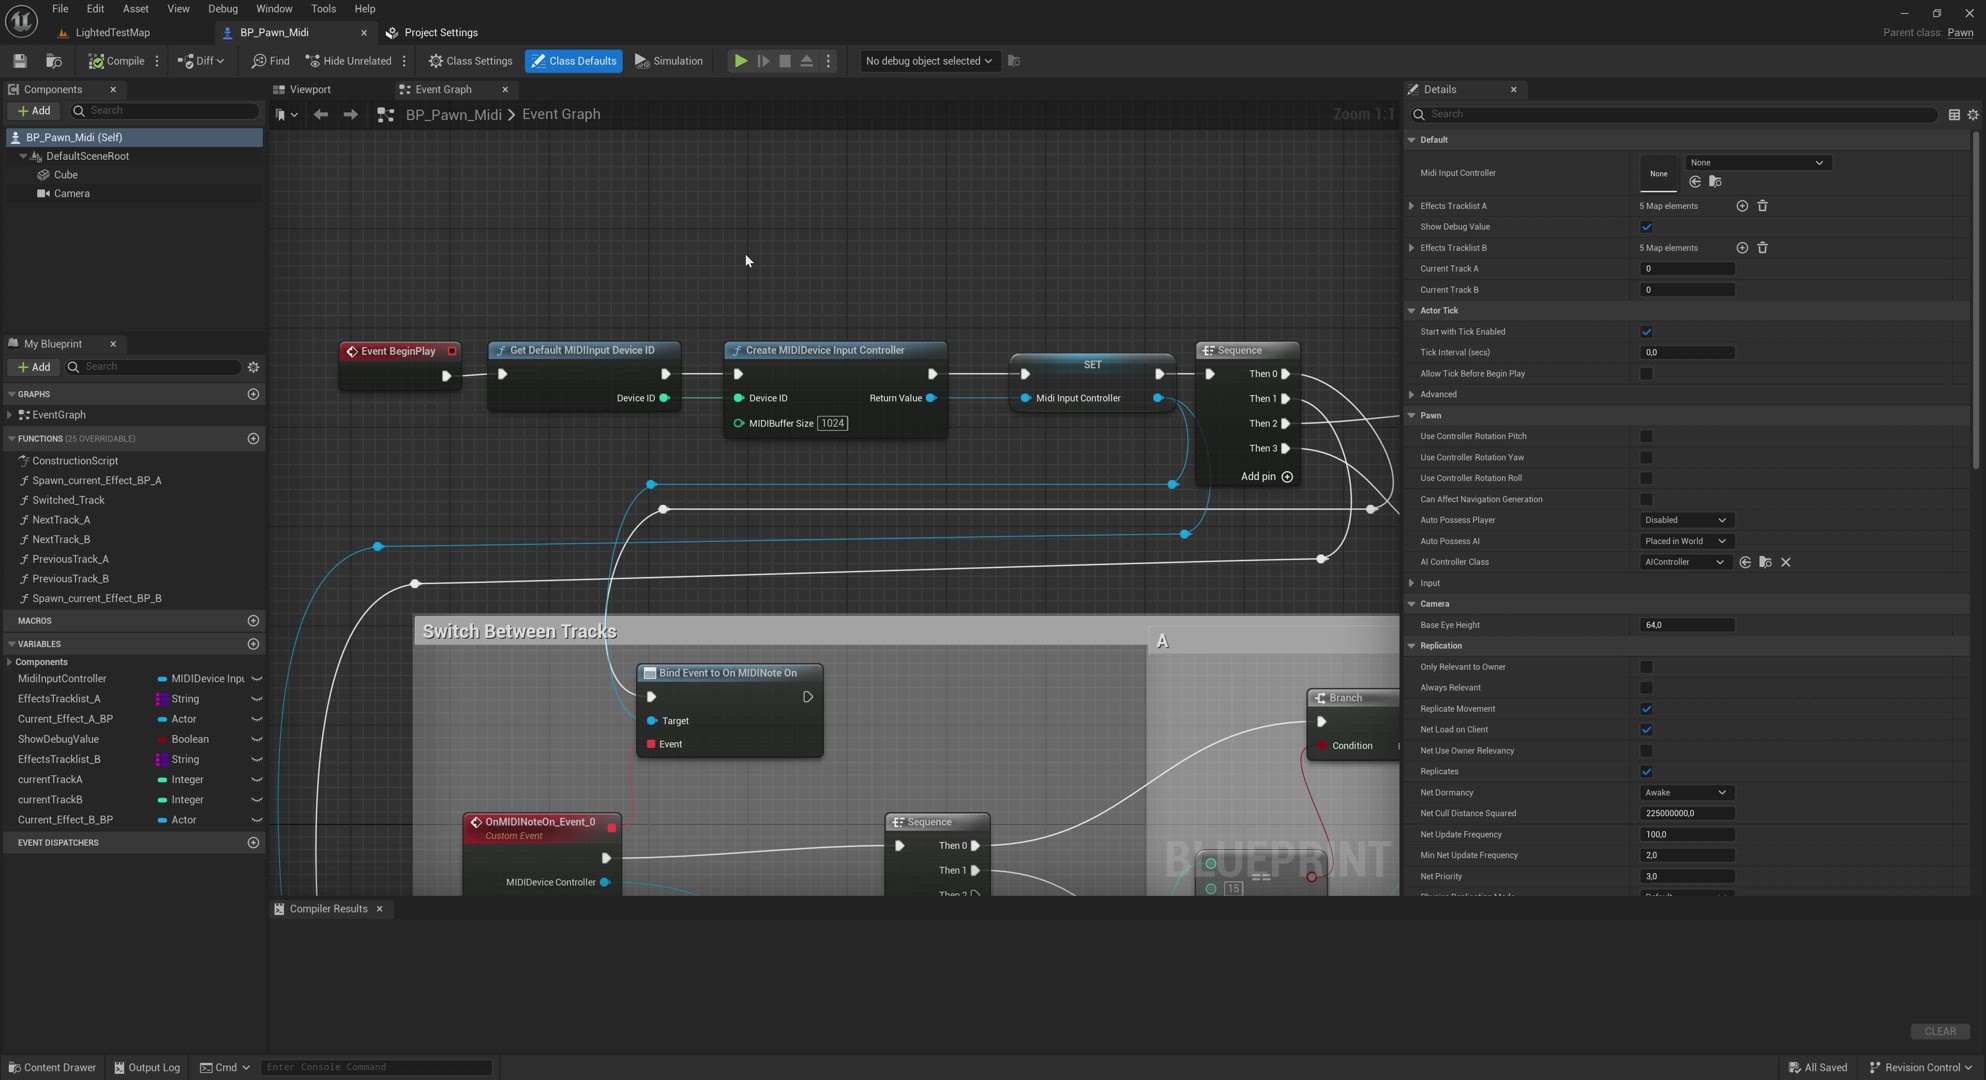This screenshot has height=1080, width=1986.
Task: Disable the Replicate Movement checkbox
Action: (x=1646, y=709)
